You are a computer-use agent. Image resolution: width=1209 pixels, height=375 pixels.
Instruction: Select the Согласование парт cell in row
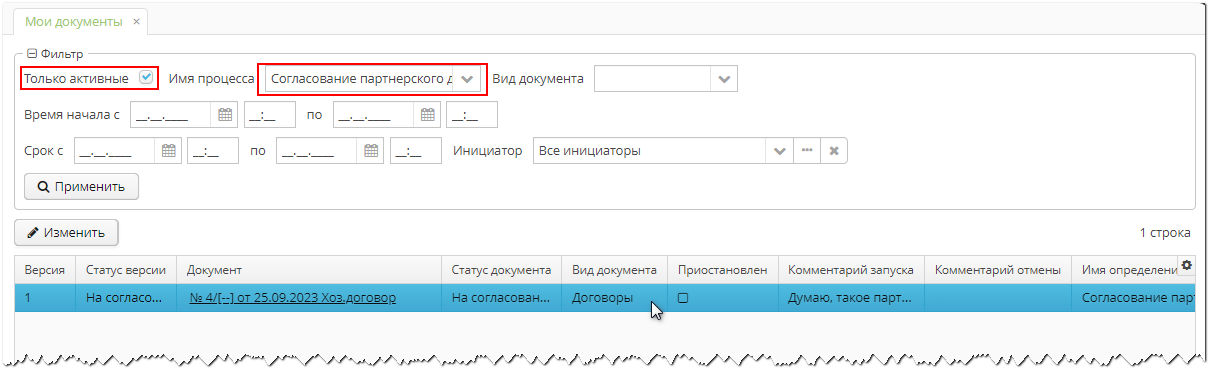(1134, 298)
